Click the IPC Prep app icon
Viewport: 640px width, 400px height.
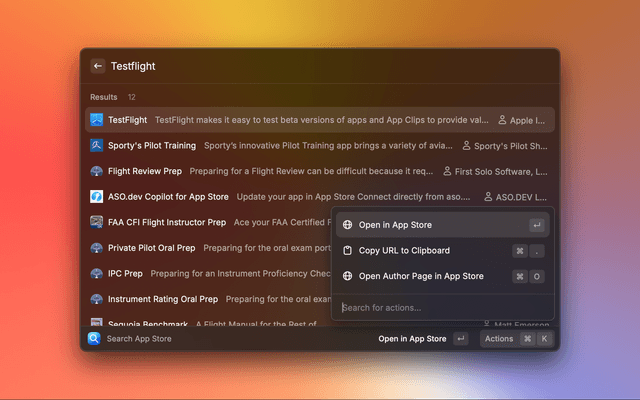(x=97, y=273)
